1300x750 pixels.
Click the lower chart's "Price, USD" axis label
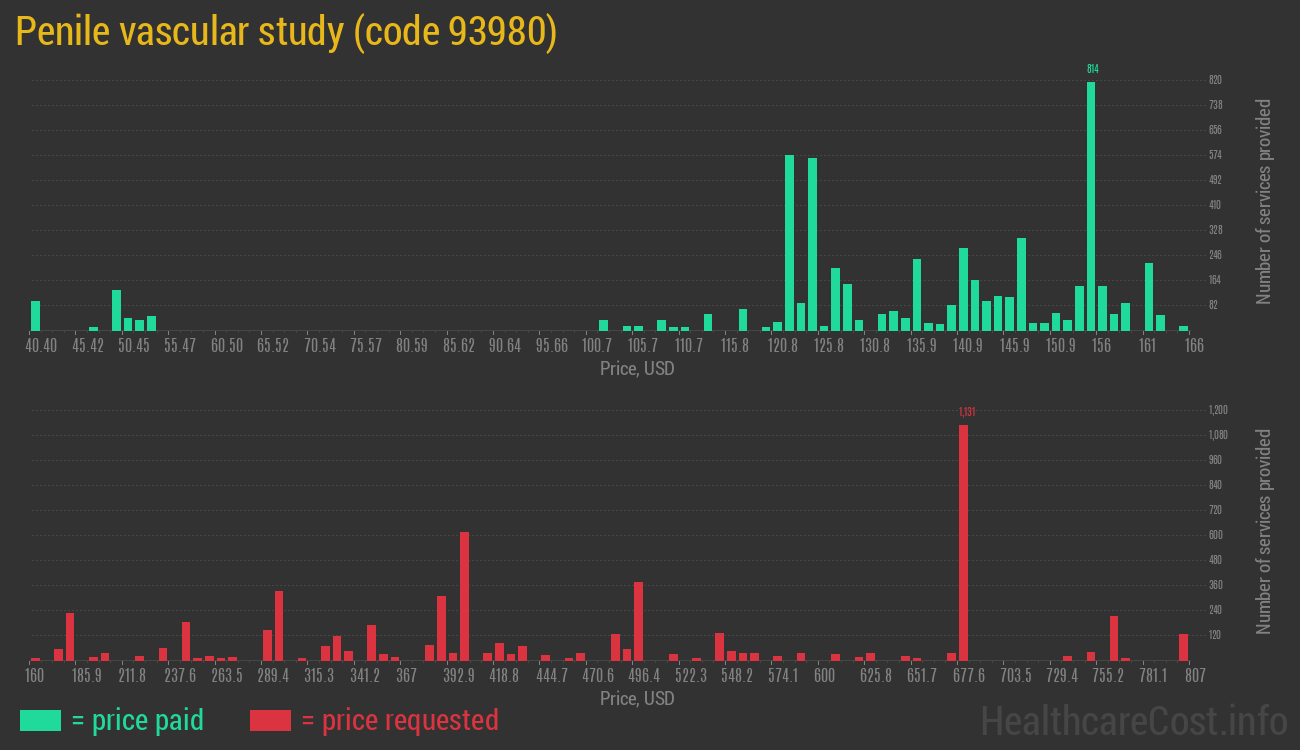[x=637, y=698]
